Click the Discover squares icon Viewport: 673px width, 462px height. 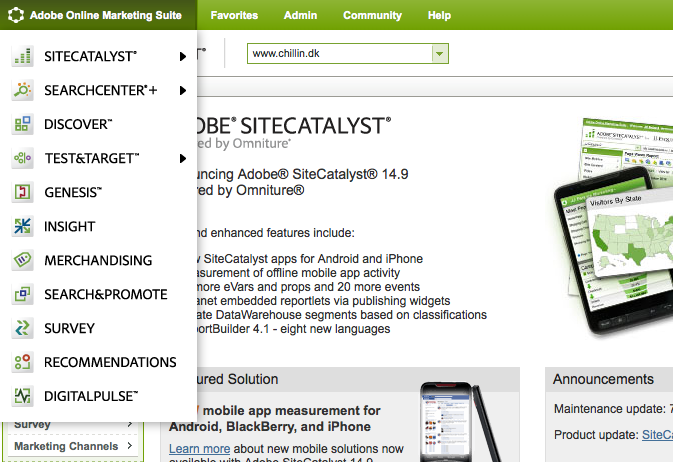22,124
